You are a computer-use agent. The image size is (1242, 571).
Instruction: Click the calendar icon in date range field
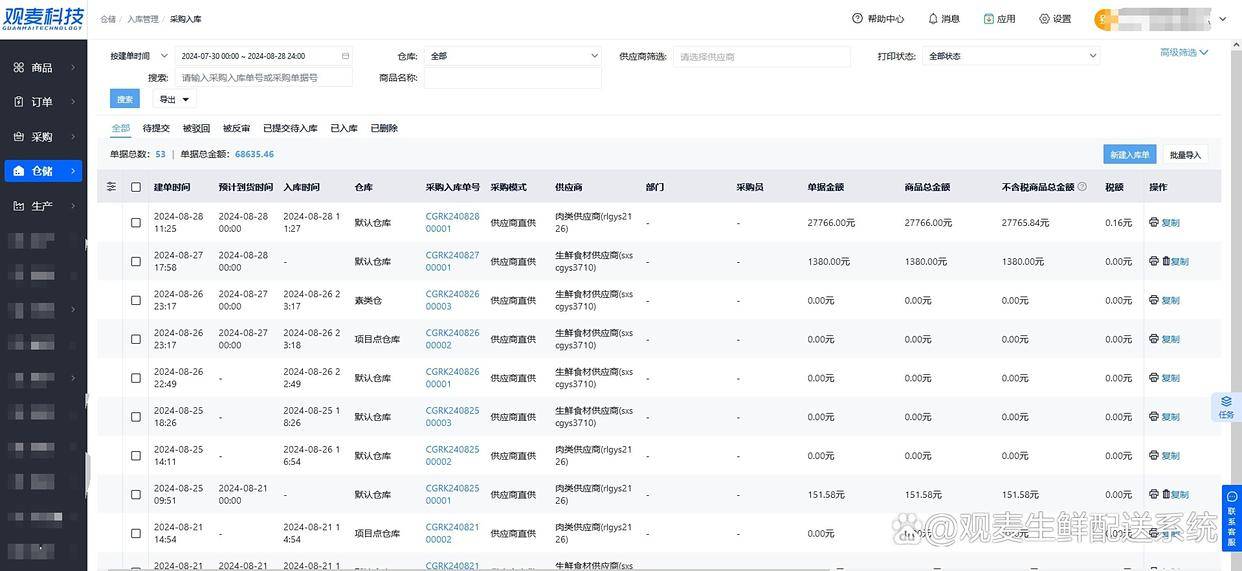[x=346, y=56]
